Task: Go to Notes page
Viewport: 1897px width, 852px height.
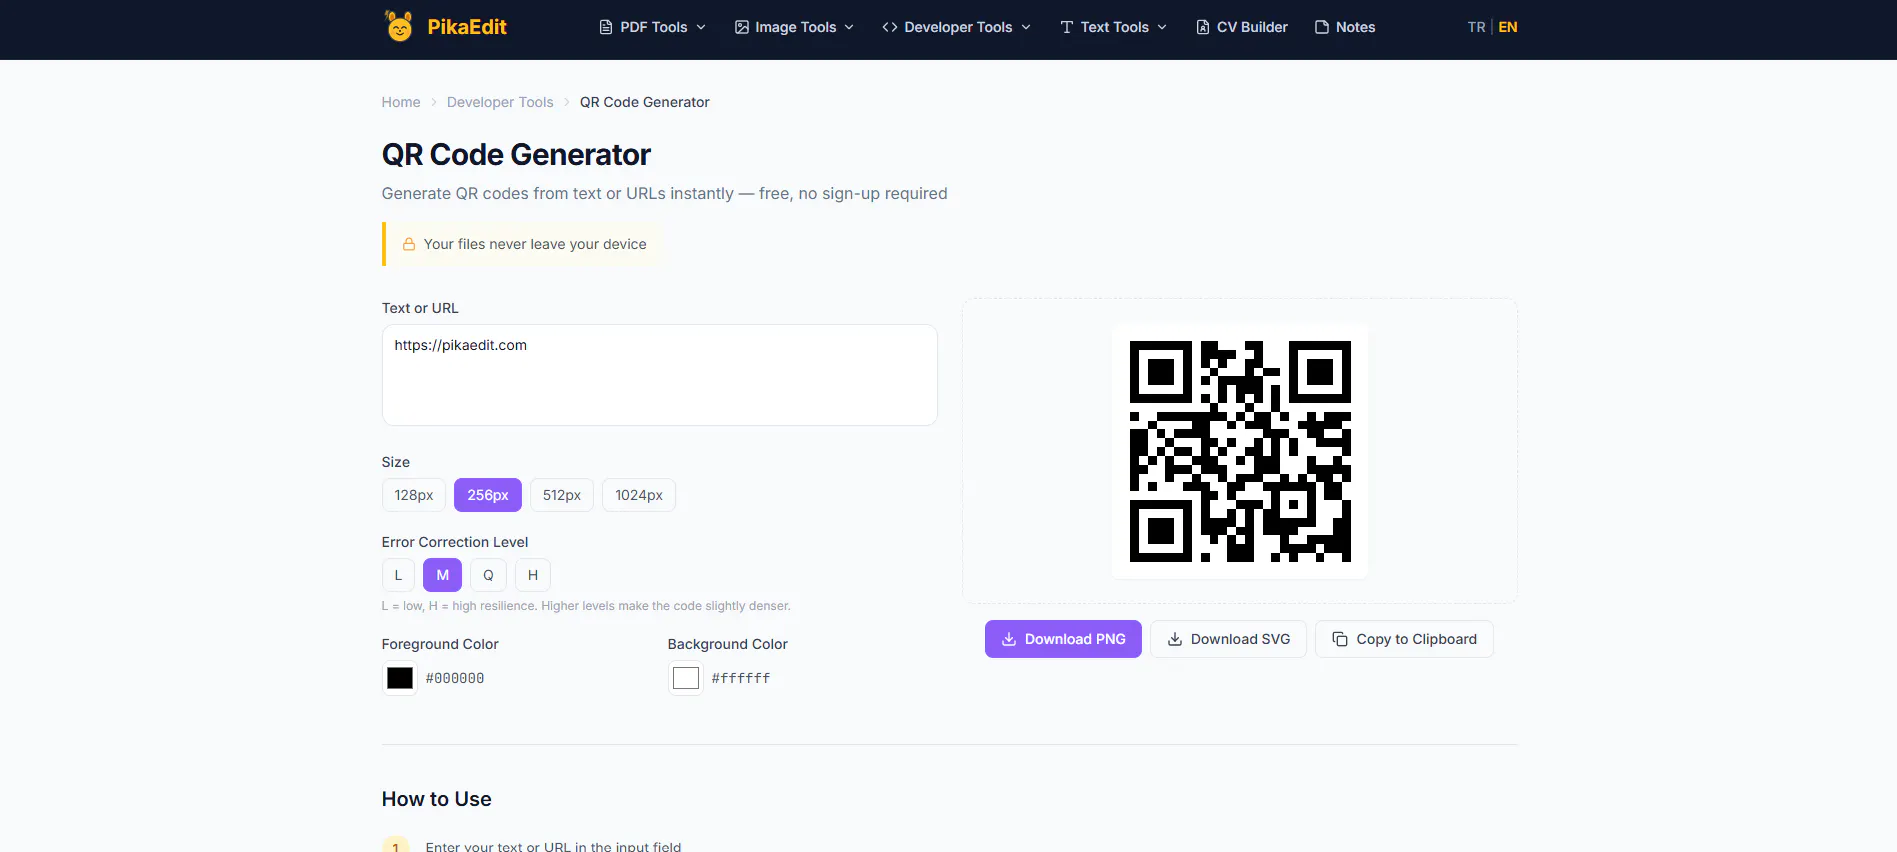Action: 1345,27
